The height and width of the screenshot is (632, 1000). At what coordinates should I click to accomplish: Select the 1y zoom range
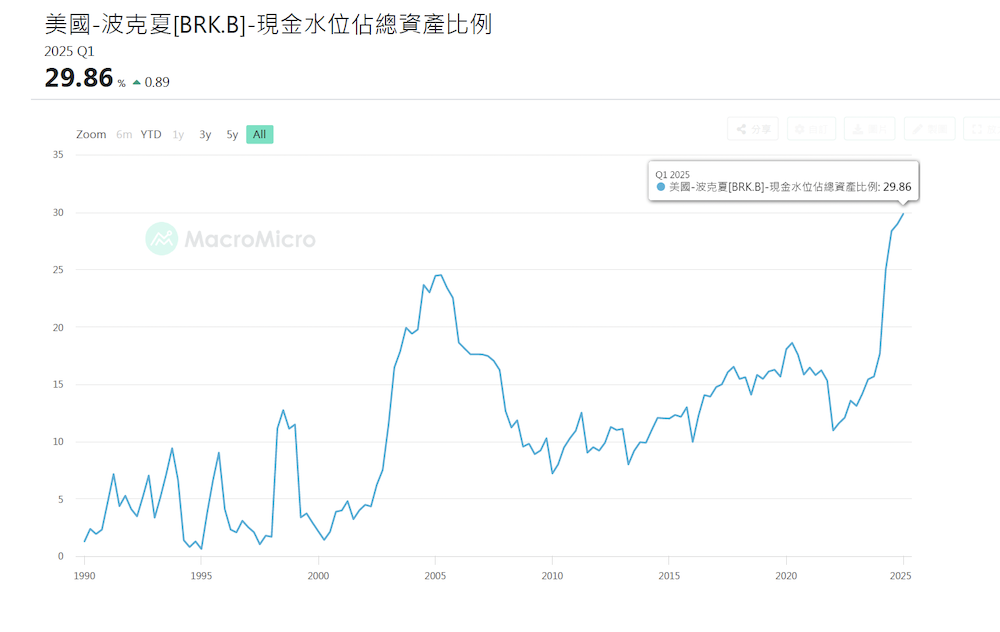point(178,135)
